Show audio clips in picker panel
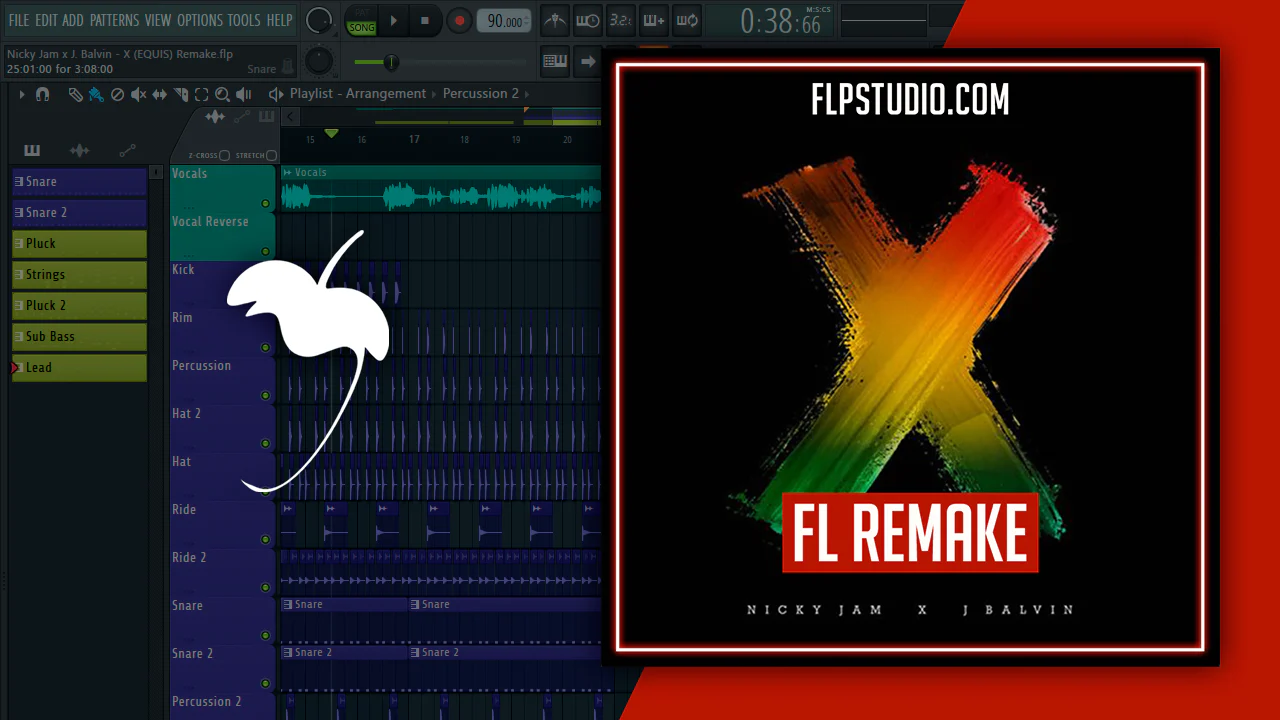 (x=79, y=151)
